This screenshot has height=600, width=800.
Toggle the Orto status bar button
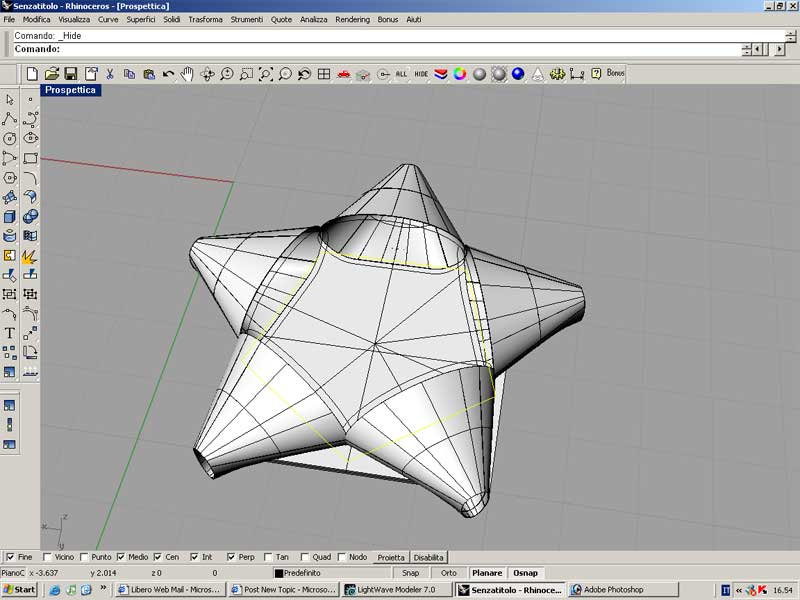[449, 573]
